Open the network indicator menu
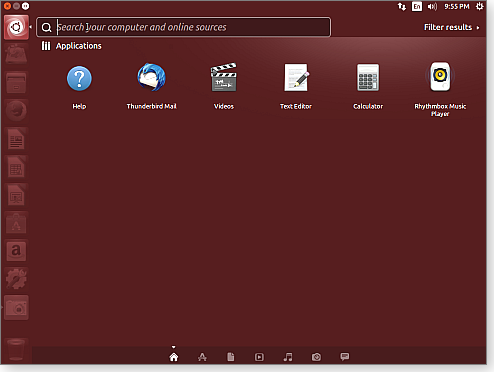Screen dimensions: 494x372 pyautogui.click(x=402, y=7)
